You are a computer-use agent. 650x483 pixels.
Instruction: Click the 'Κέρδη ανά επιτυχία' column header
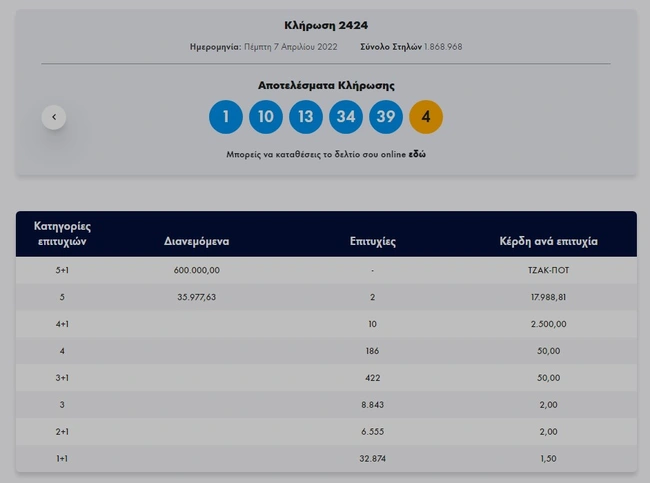pyautogui.click(x=548, y=242)
